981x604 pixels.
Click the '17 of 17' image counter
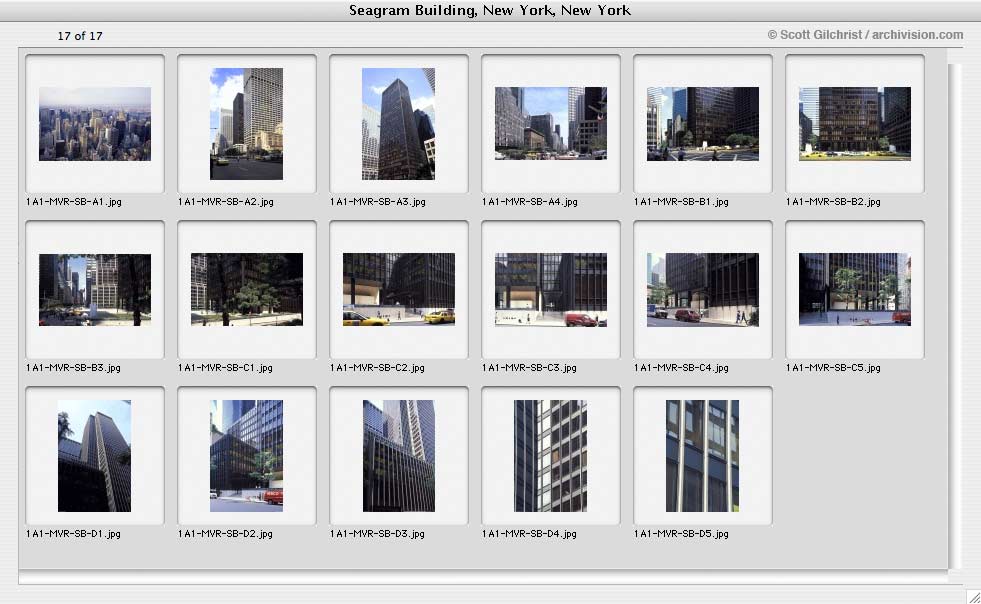click(80, 36)
